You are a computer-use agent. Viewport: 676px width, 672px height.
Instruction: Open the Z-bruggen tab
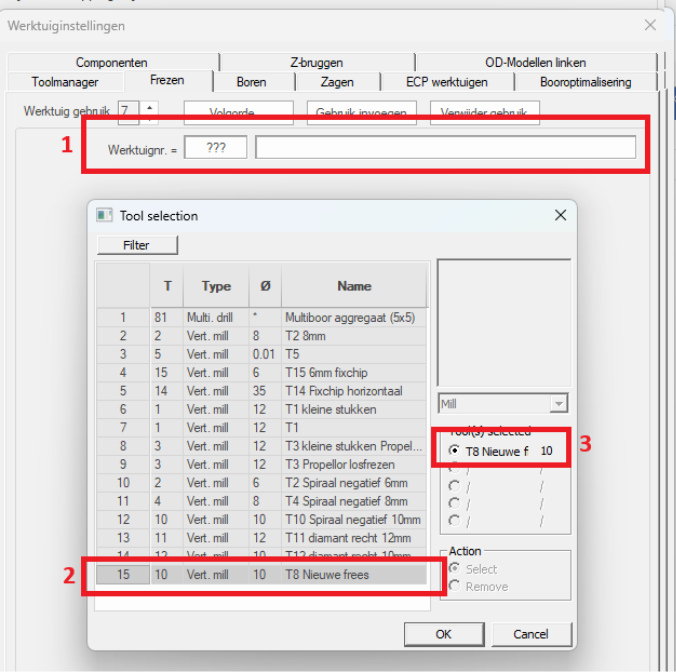pyautogui.click(x=317, y=63)
